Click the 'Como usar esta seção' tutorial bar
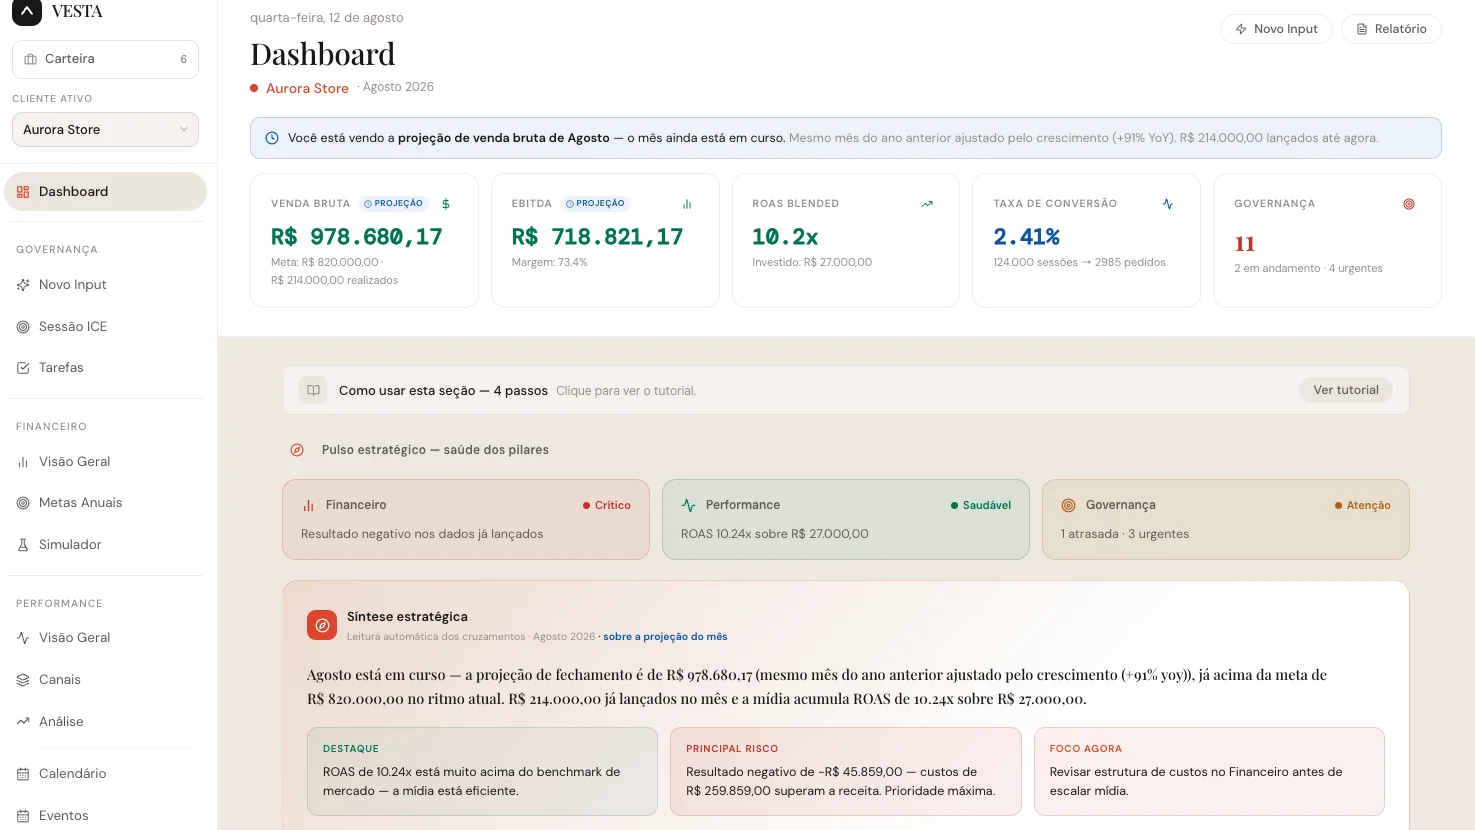The width and height of the screenshot is (1475, 830). coord(846,390)
